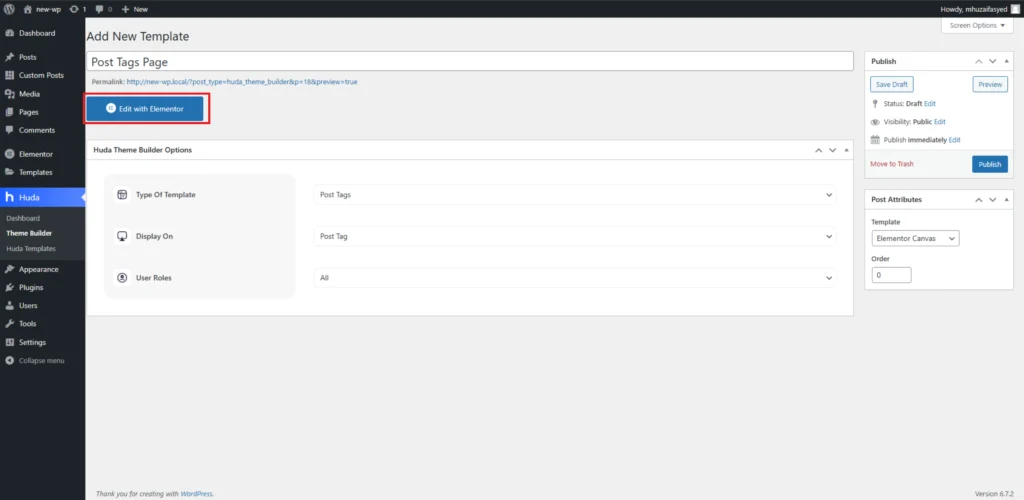Open the Huda submenu Dashboard
The image size is (1024, 500).
(23, 219)
